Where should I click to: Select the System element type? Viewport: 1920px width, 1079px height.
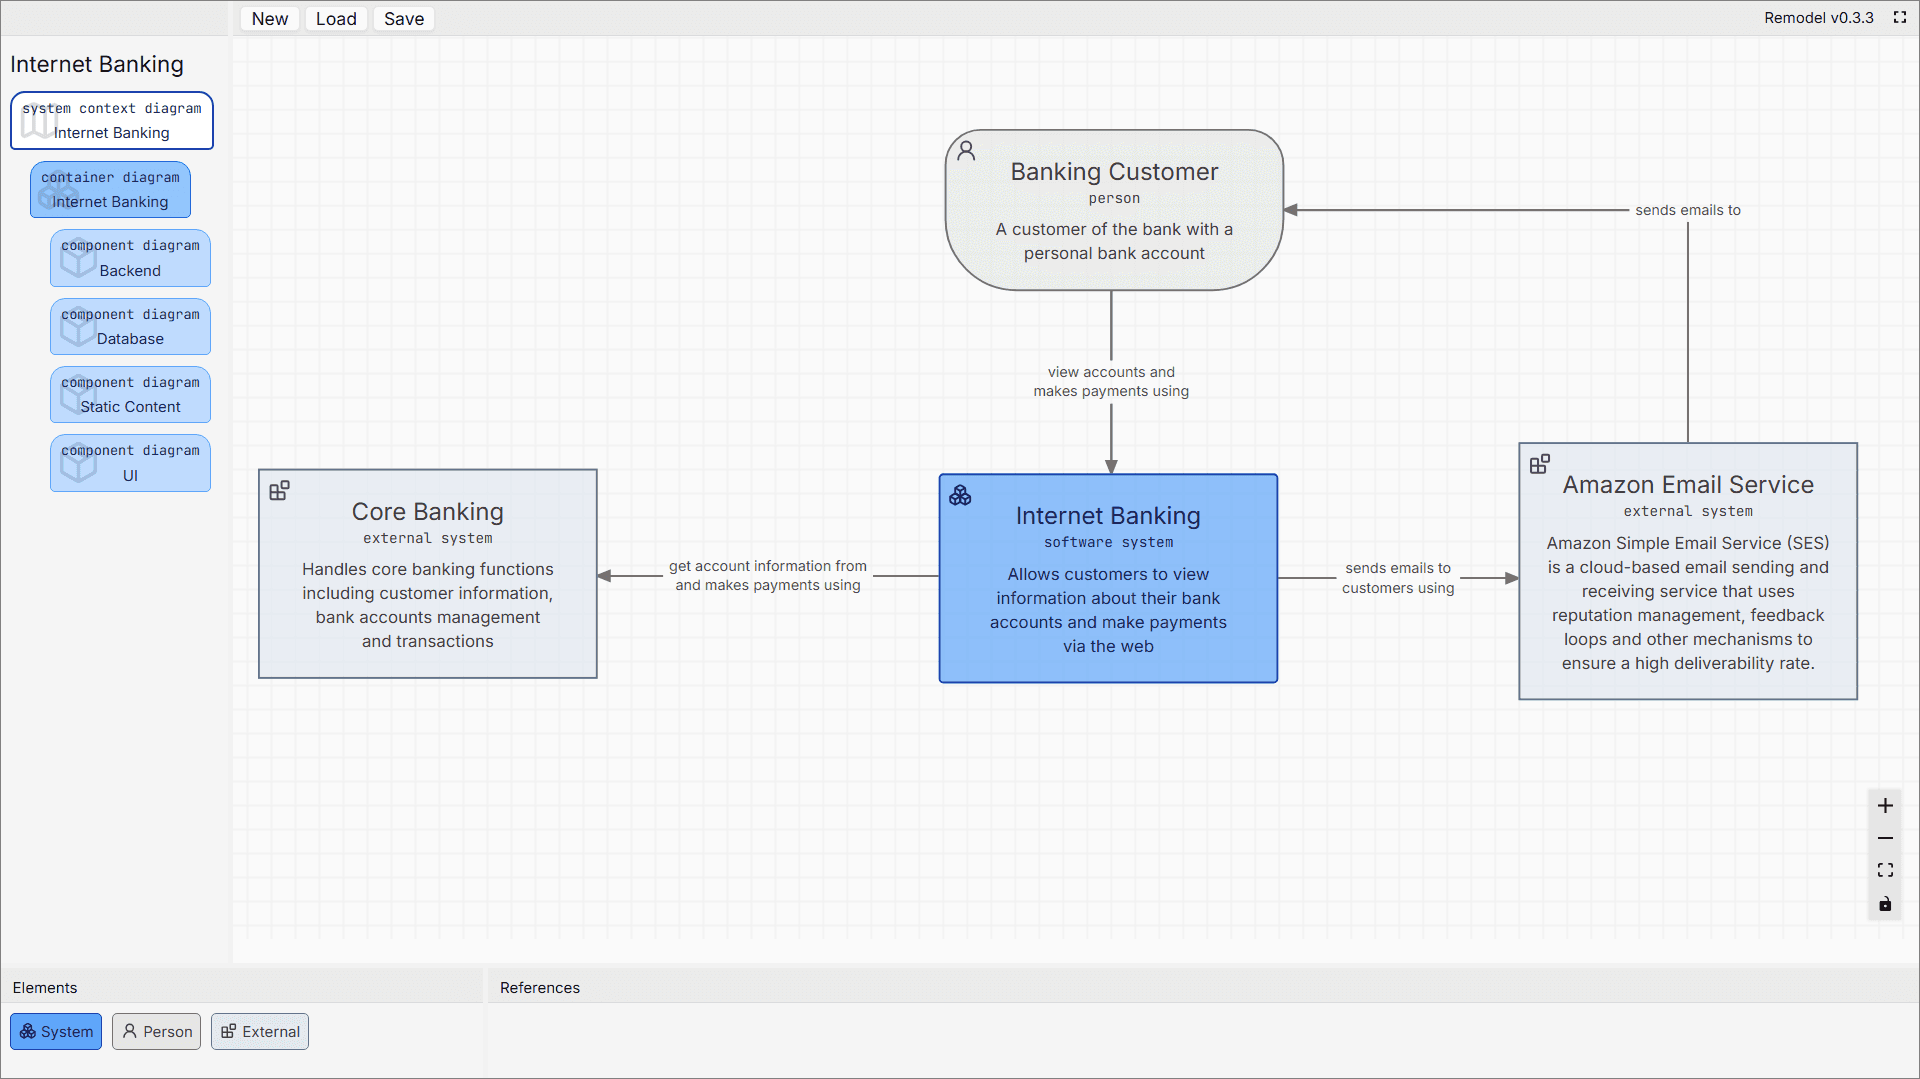[56, 1031]
